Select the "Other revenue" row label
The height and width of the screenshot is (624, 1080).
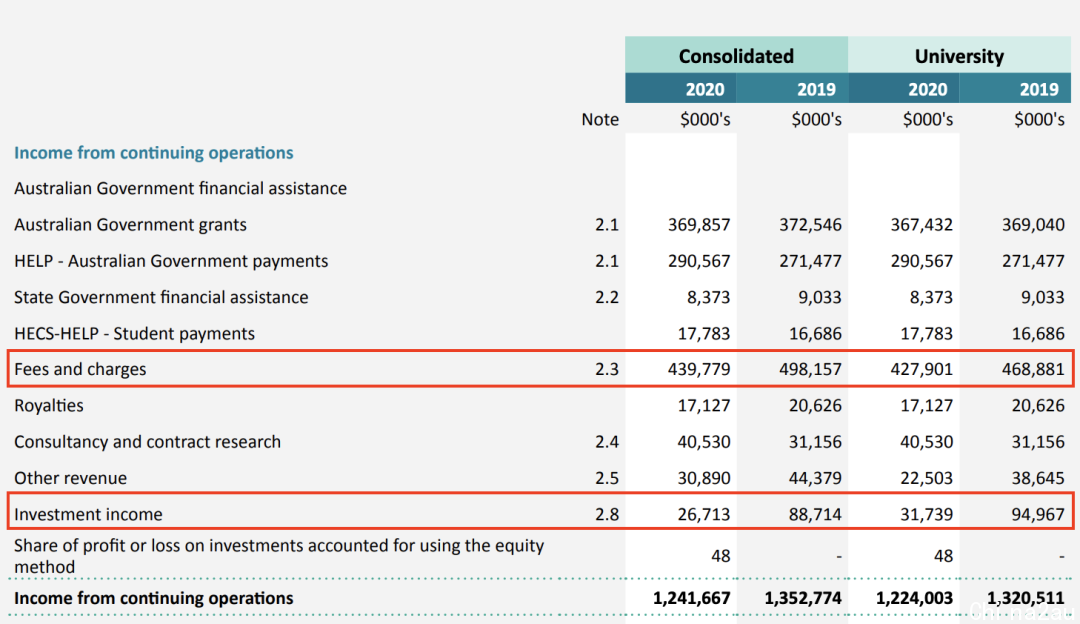(x=70, y=478)
